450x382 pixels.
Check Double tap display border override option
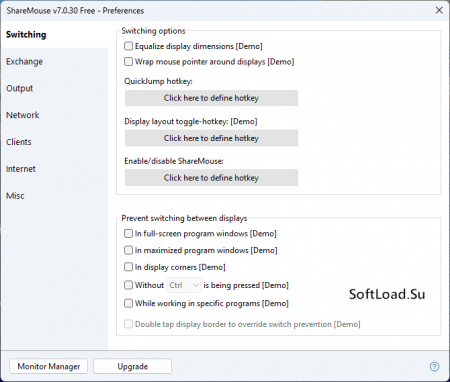[x=128, y=324]
